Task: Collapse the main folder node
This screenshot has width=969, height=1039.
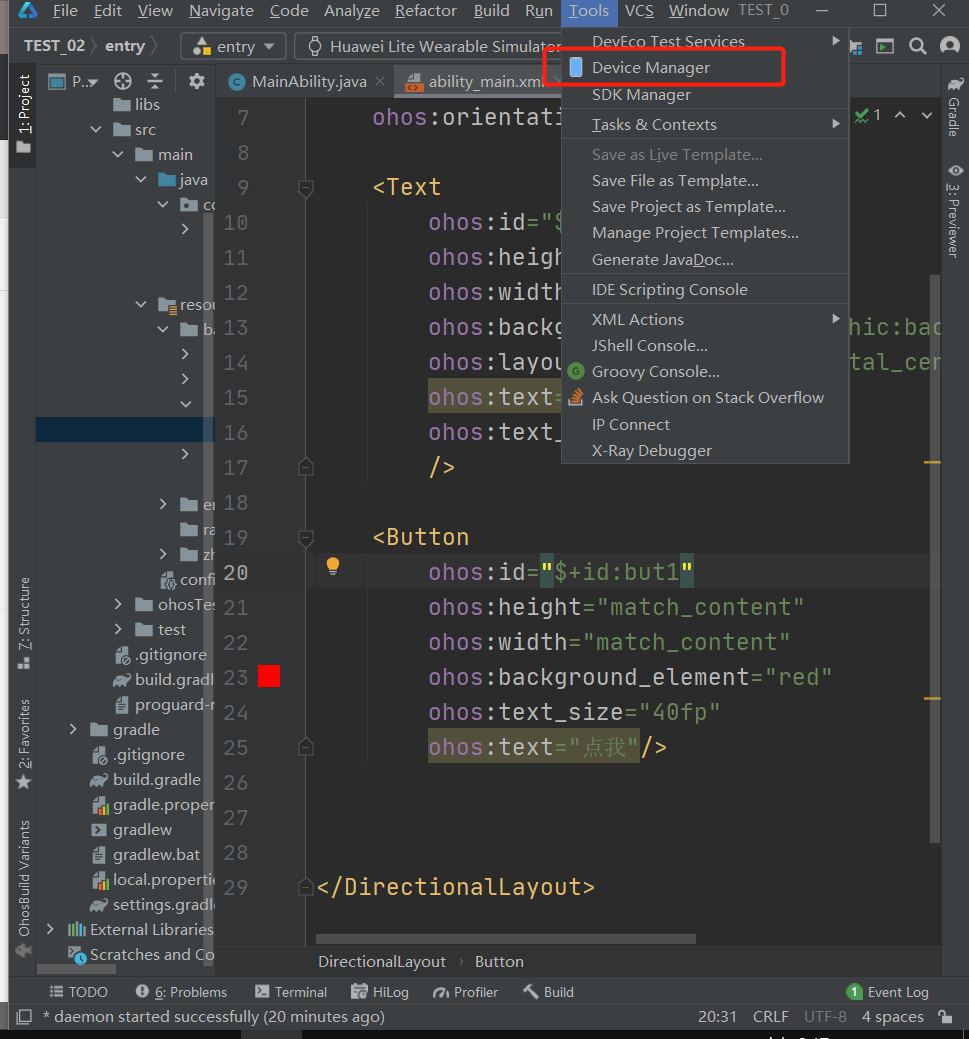Action: tap(118, 154)
